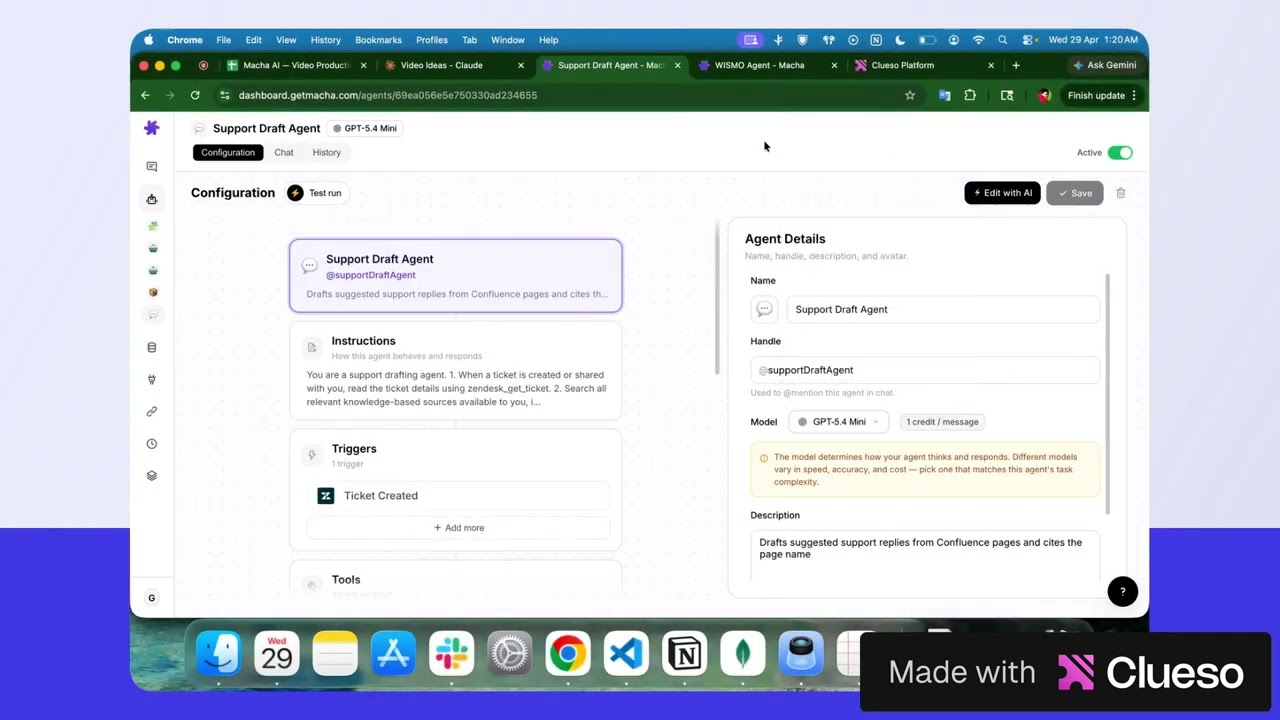1280x720 pixels.
Task: Open Slack from the Dock
Action: (x=451, y=655)
